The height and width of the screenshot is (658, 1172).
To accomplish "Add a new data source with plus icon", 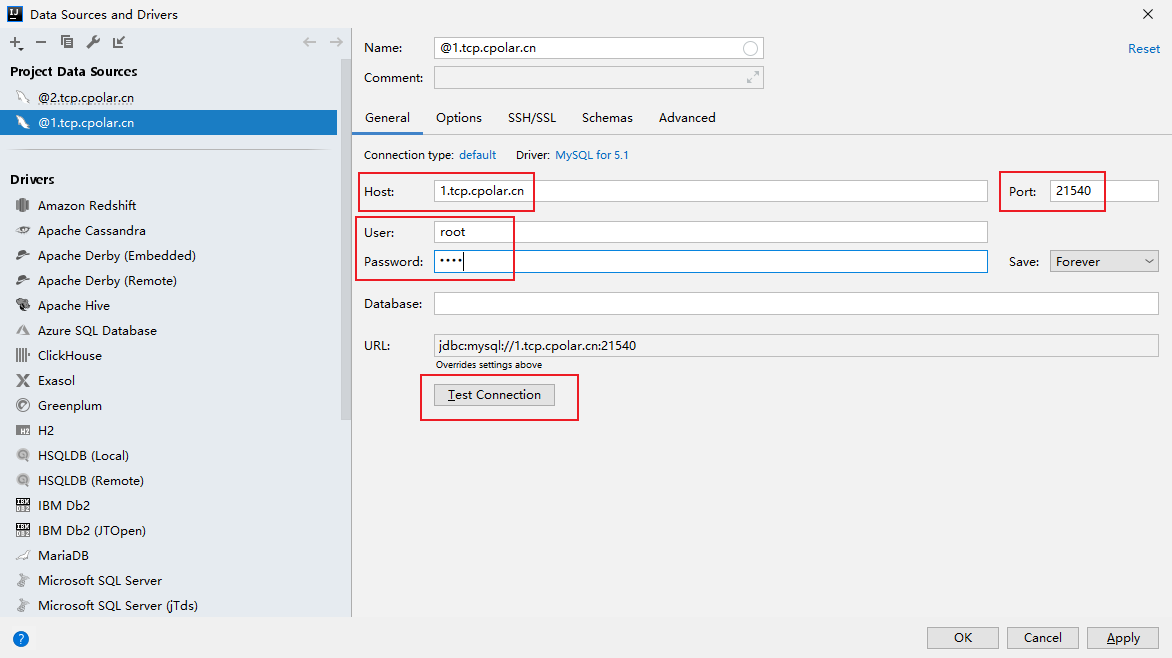I will pos(16,43).
